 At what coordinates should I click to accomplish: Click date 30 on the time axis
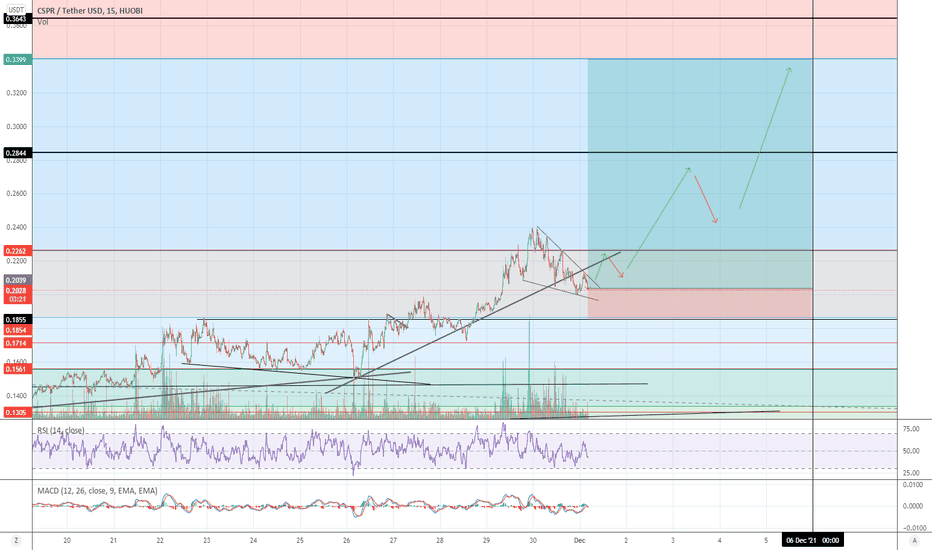[533, 540]
